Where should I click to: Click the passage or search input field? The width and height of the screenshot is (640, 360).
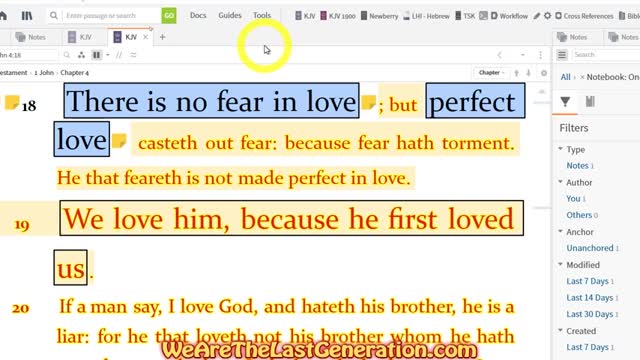pyautogui.click(x=111, y=16)
